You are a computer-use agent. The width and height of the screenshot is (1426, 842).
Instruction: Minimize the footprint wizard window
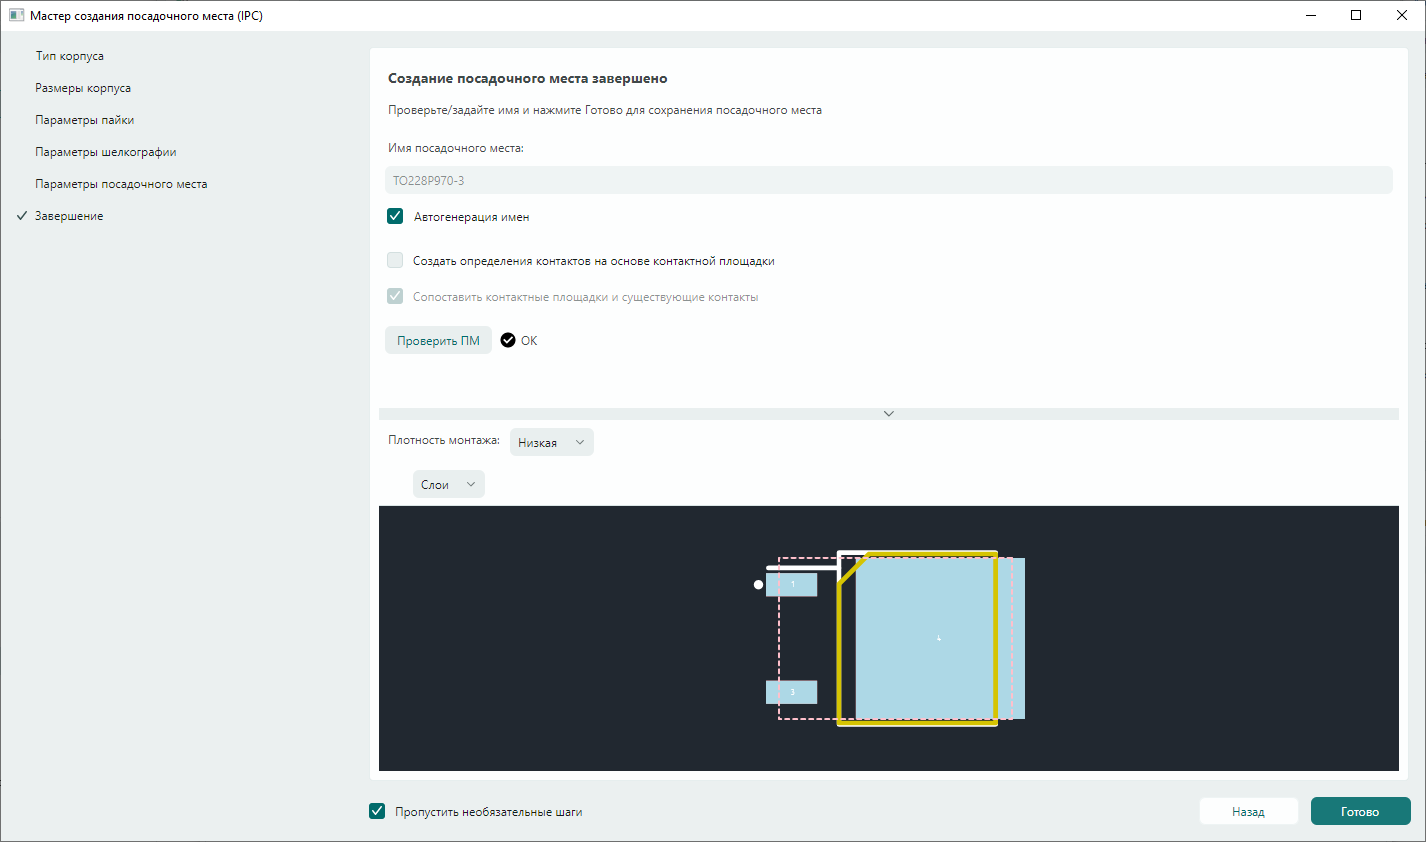click(1310, 15)
